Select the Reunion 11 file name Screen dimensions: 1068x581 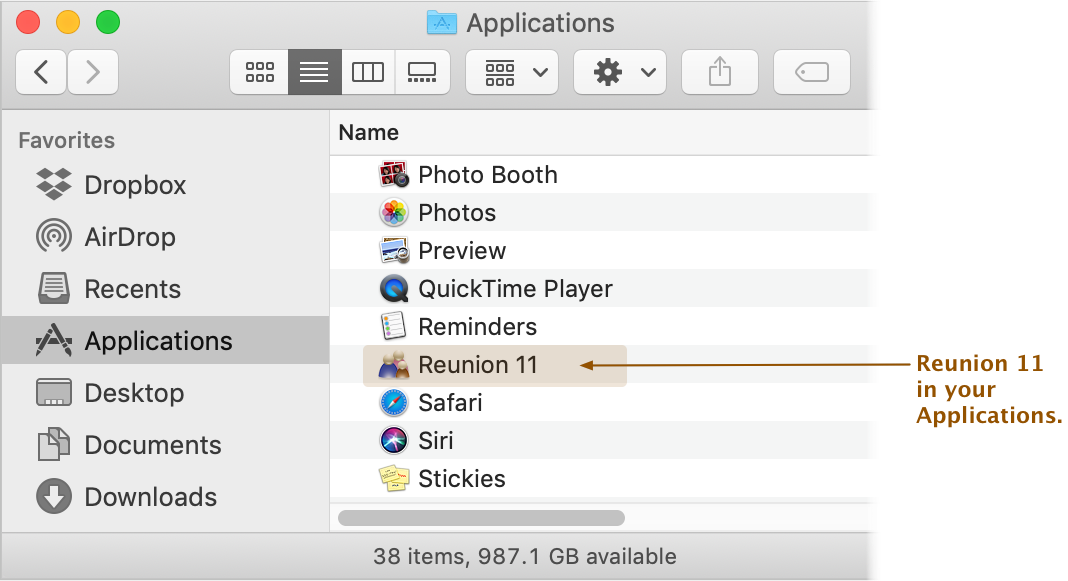(477, 365)
